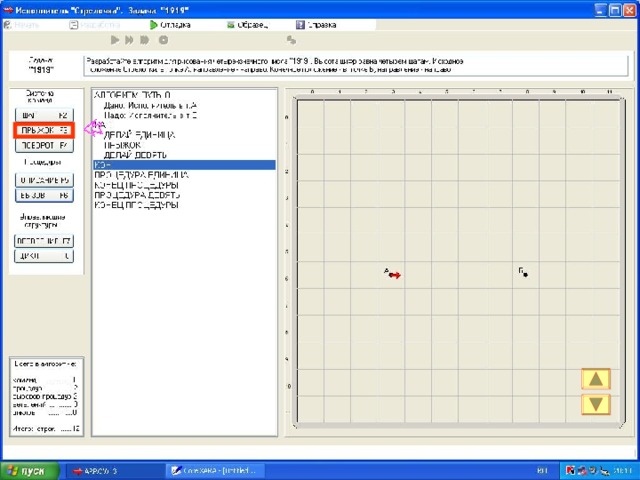Click the run play icon in toolbar
Viewport: 640px width, 480px height.
coord(115,40)
